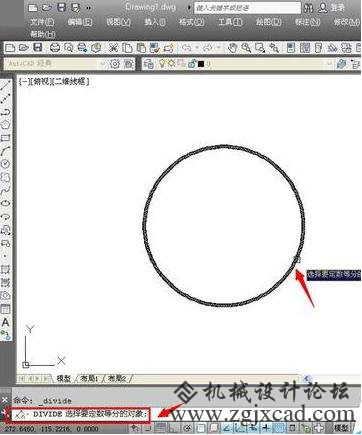Click the Cut scissors icon

click(x=113, y=48)
